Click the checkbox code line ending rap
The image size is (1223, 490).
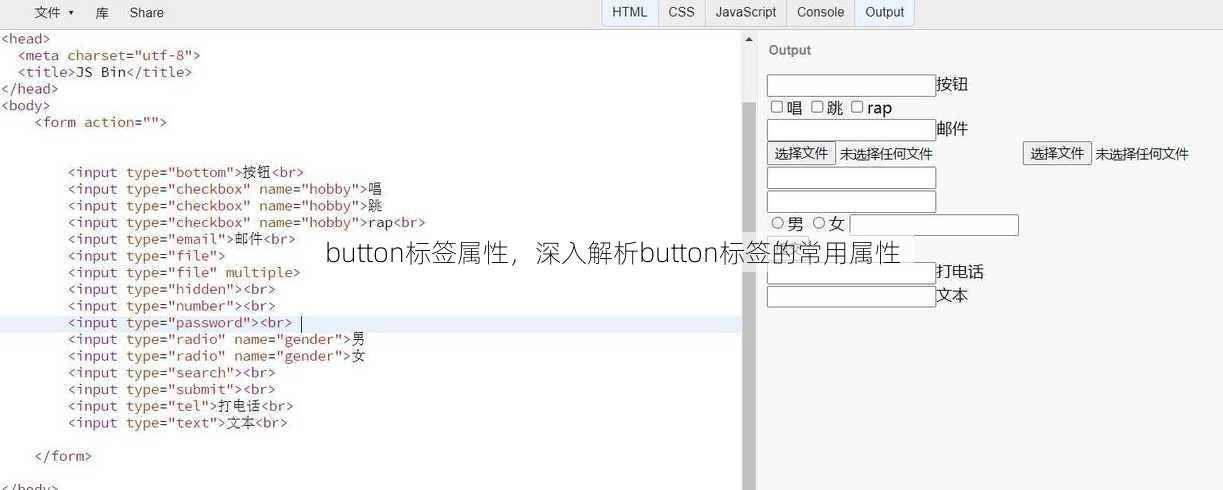[246, 222]
